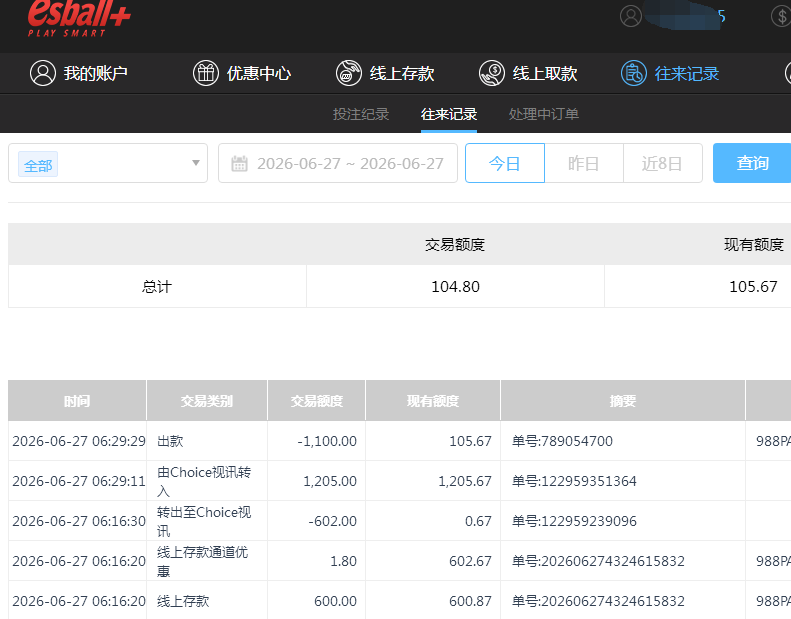This screenshot has height=619, width=791.
Task: Click the 摘要 column header
Action: click(623, 401)
